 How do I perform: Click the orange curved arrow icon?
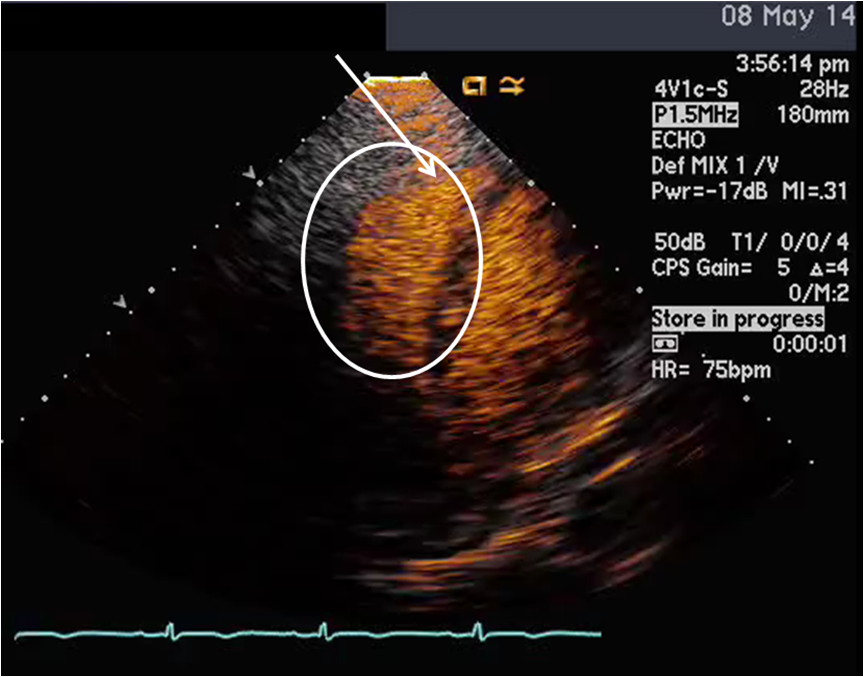coord(509,87)
